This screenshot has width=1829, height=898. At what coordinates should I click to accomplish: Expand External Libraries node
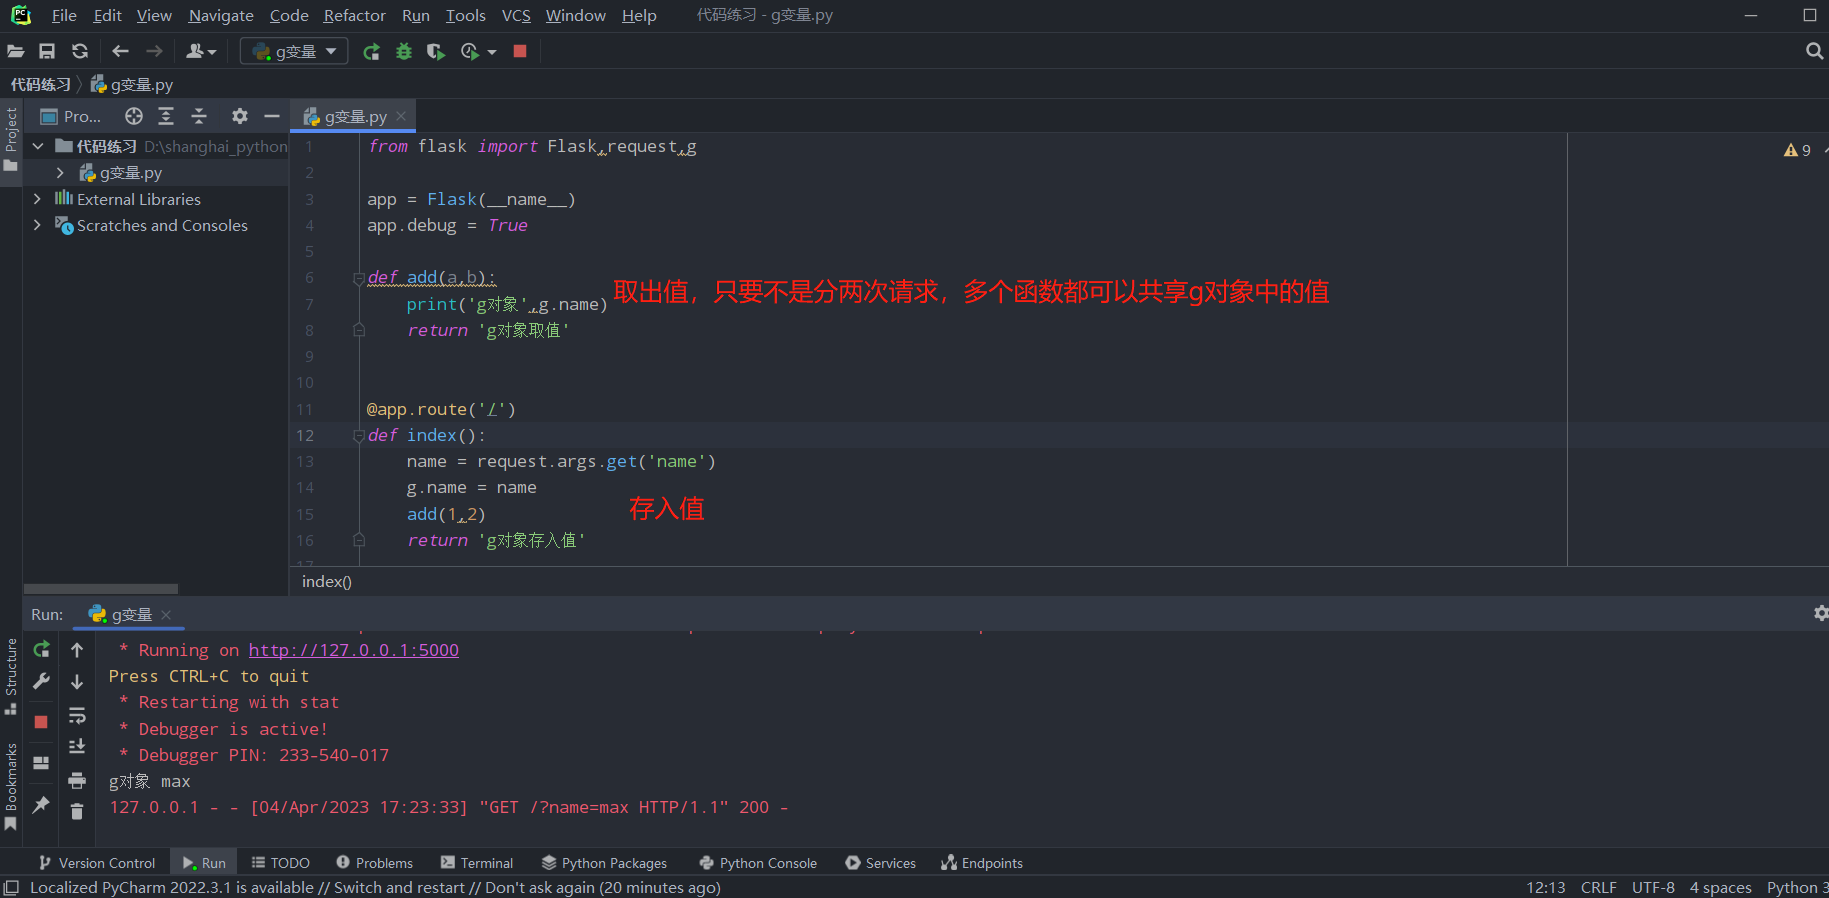(38, 199)
